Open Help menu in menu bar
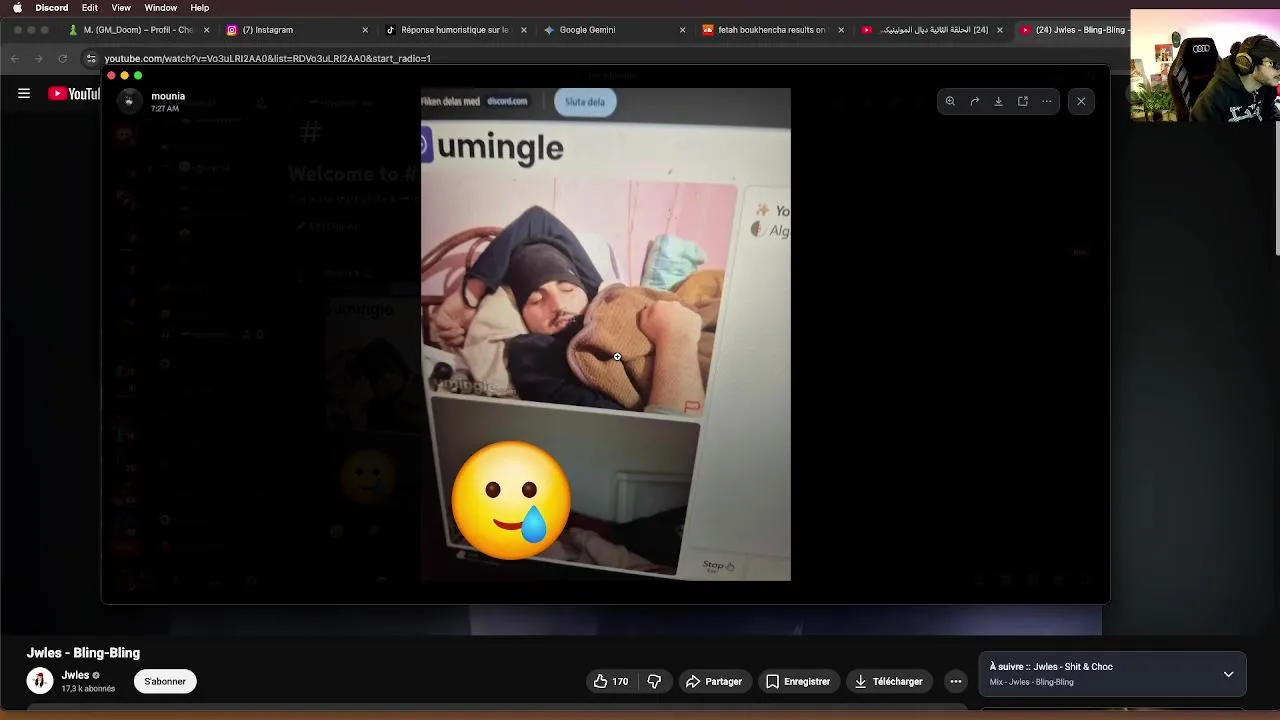Image resolution: width=1280 pixels, height=720 pixels. click(x=200, y=8)
